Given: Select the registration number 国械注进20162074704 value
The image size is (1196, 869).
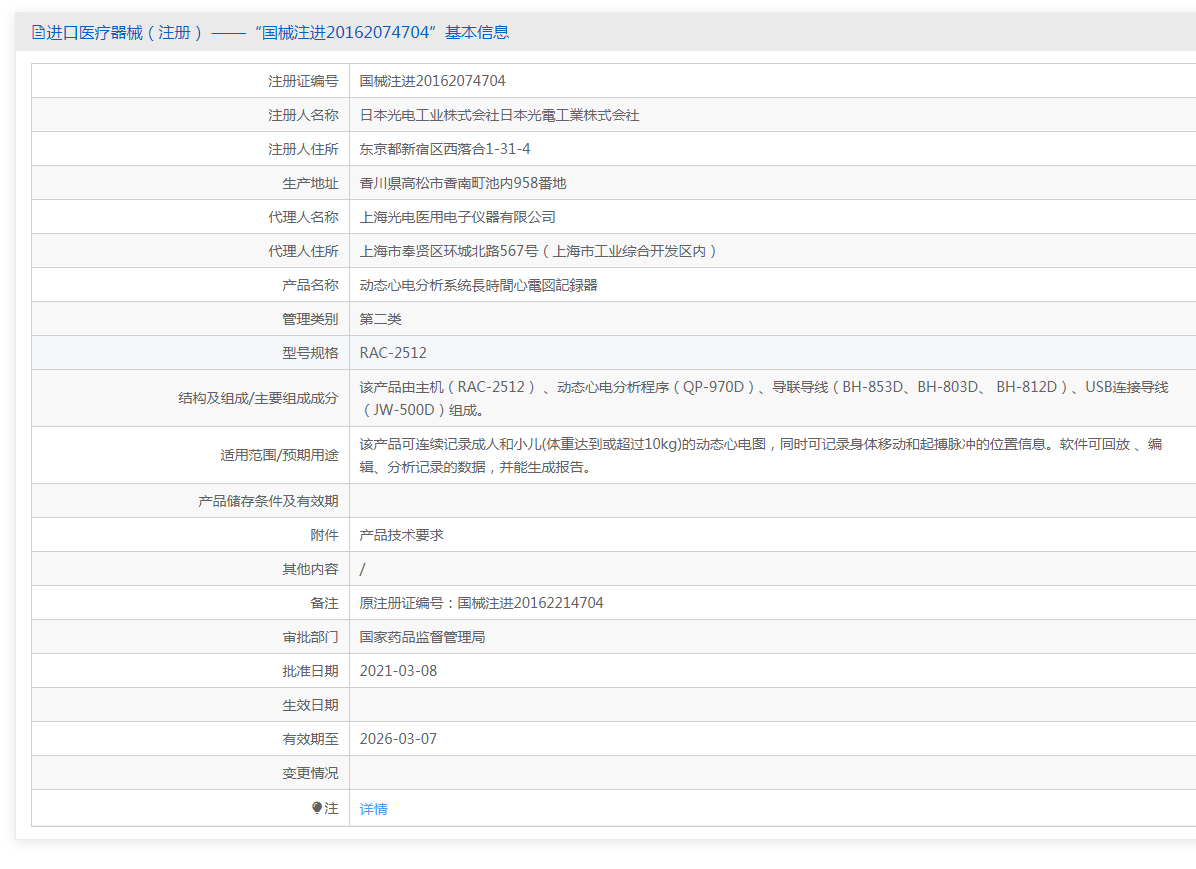Looking at the screenshot, I should click(432, 81).
